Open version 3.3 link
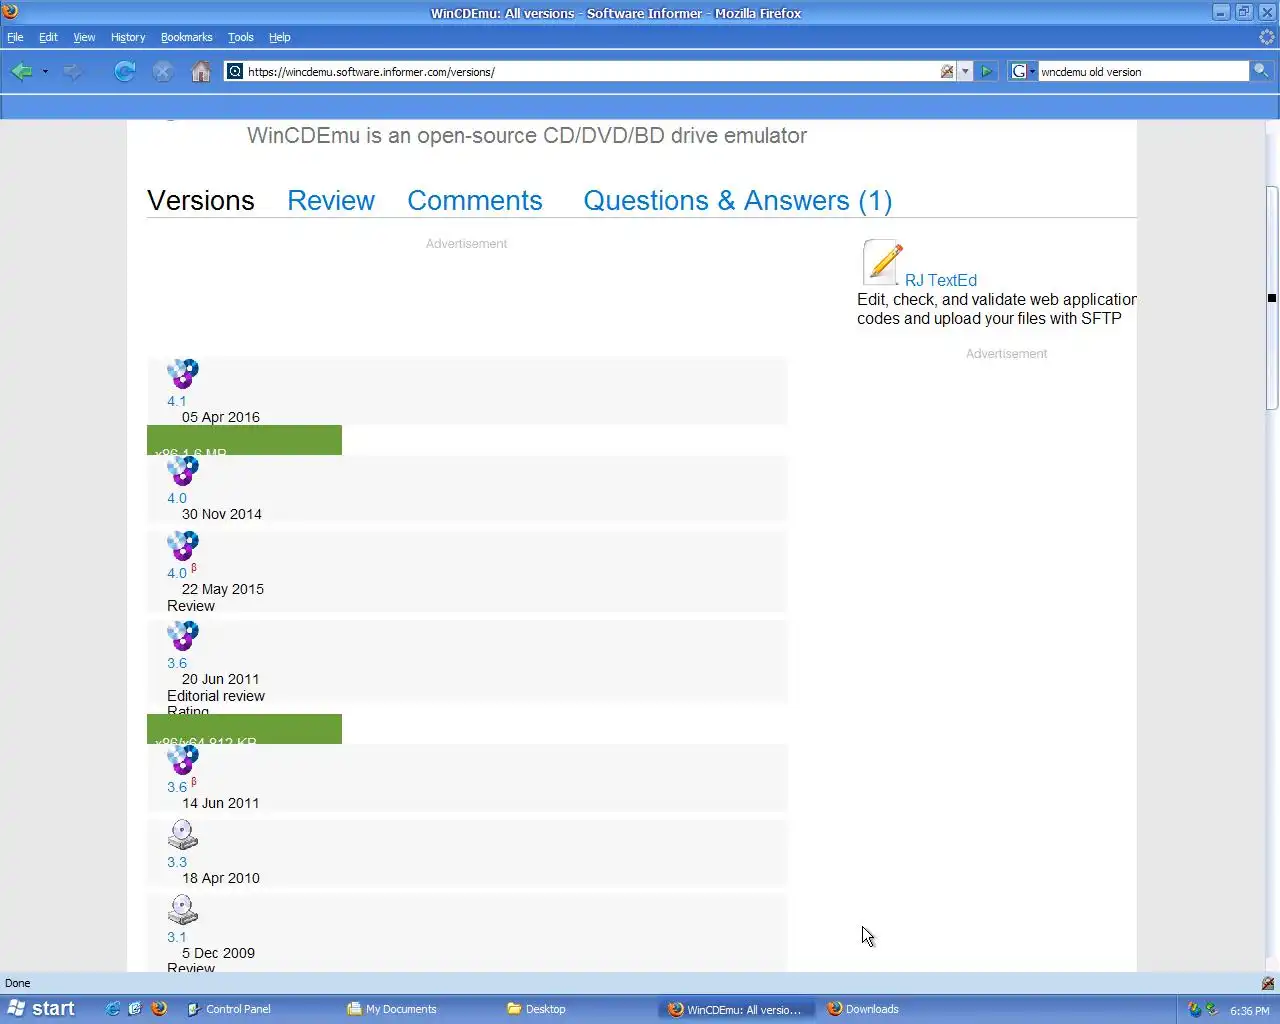Viewport: 1280px width, 1024px height. pyautogui.click(x=177, y=862)
